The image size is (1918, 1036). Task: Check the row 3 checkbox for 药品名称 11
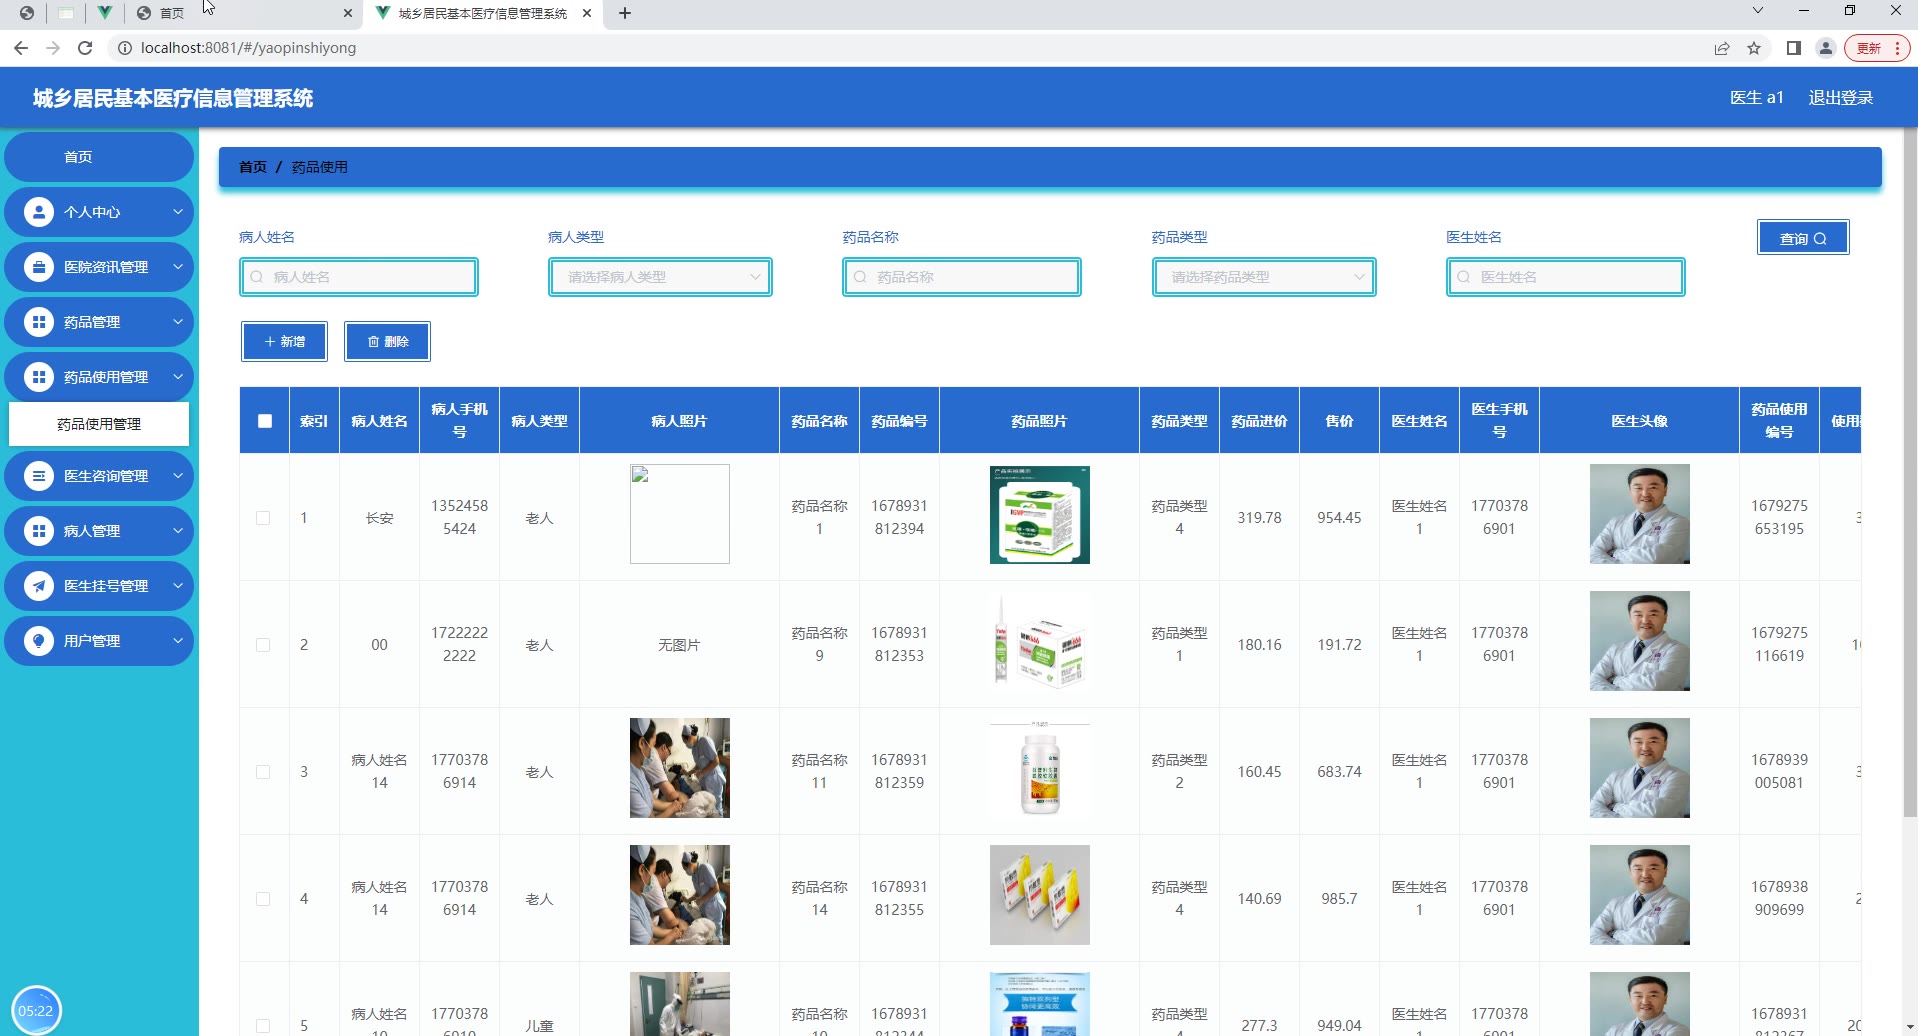(263, 772)
